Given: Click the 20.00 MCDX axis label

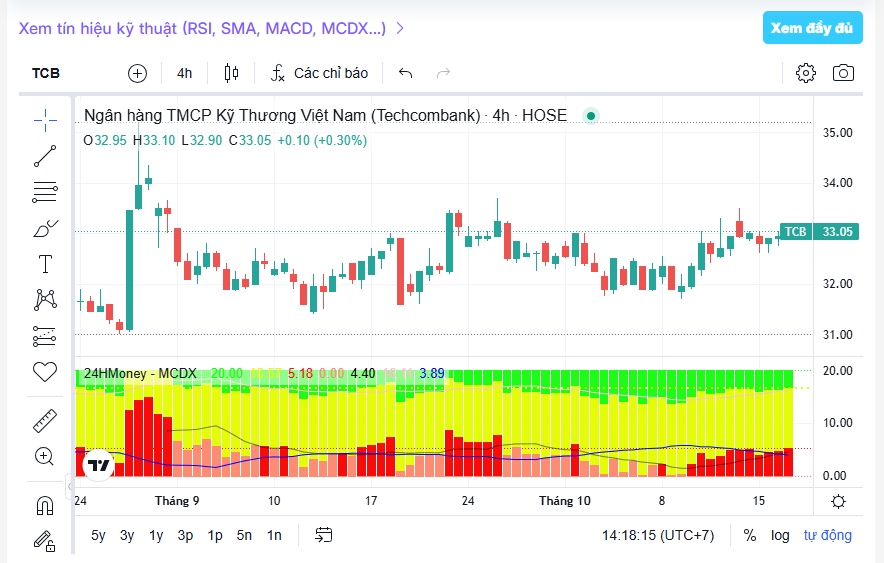Looking at the screenshot, I should tap(838, 371).
